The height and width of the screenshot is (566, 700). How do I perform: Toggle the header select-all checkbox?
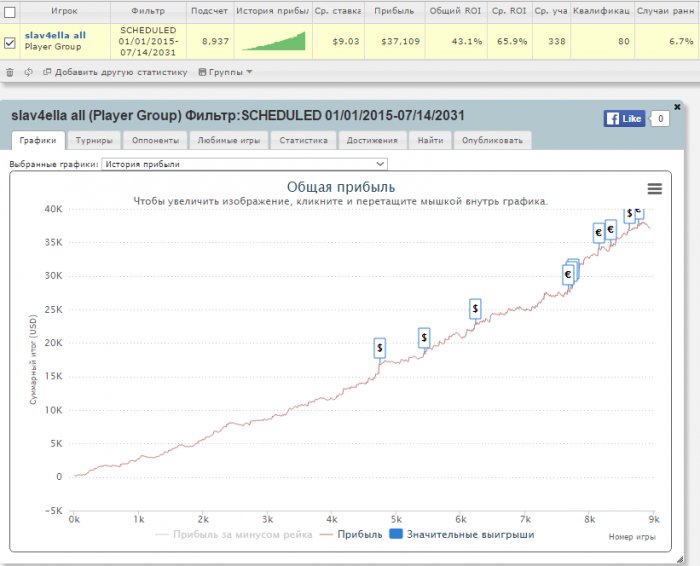(9, 12)
